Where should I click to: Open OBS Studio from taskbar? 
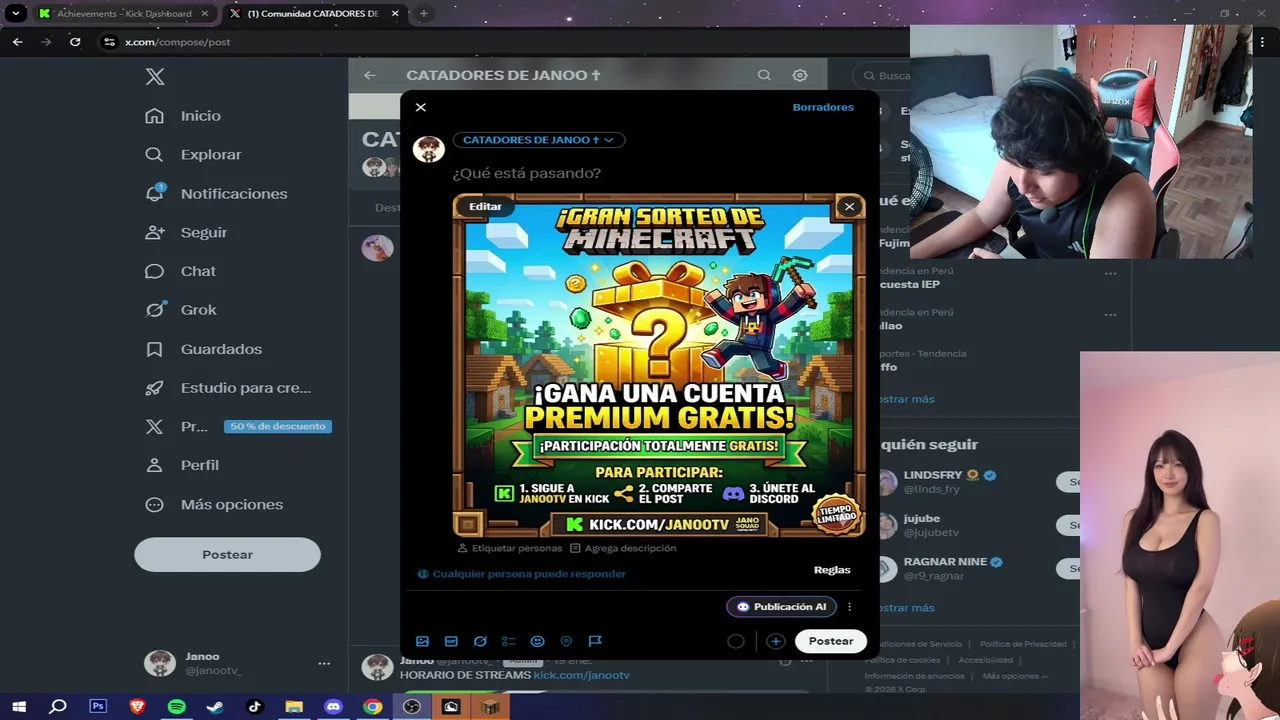(412, 707)
